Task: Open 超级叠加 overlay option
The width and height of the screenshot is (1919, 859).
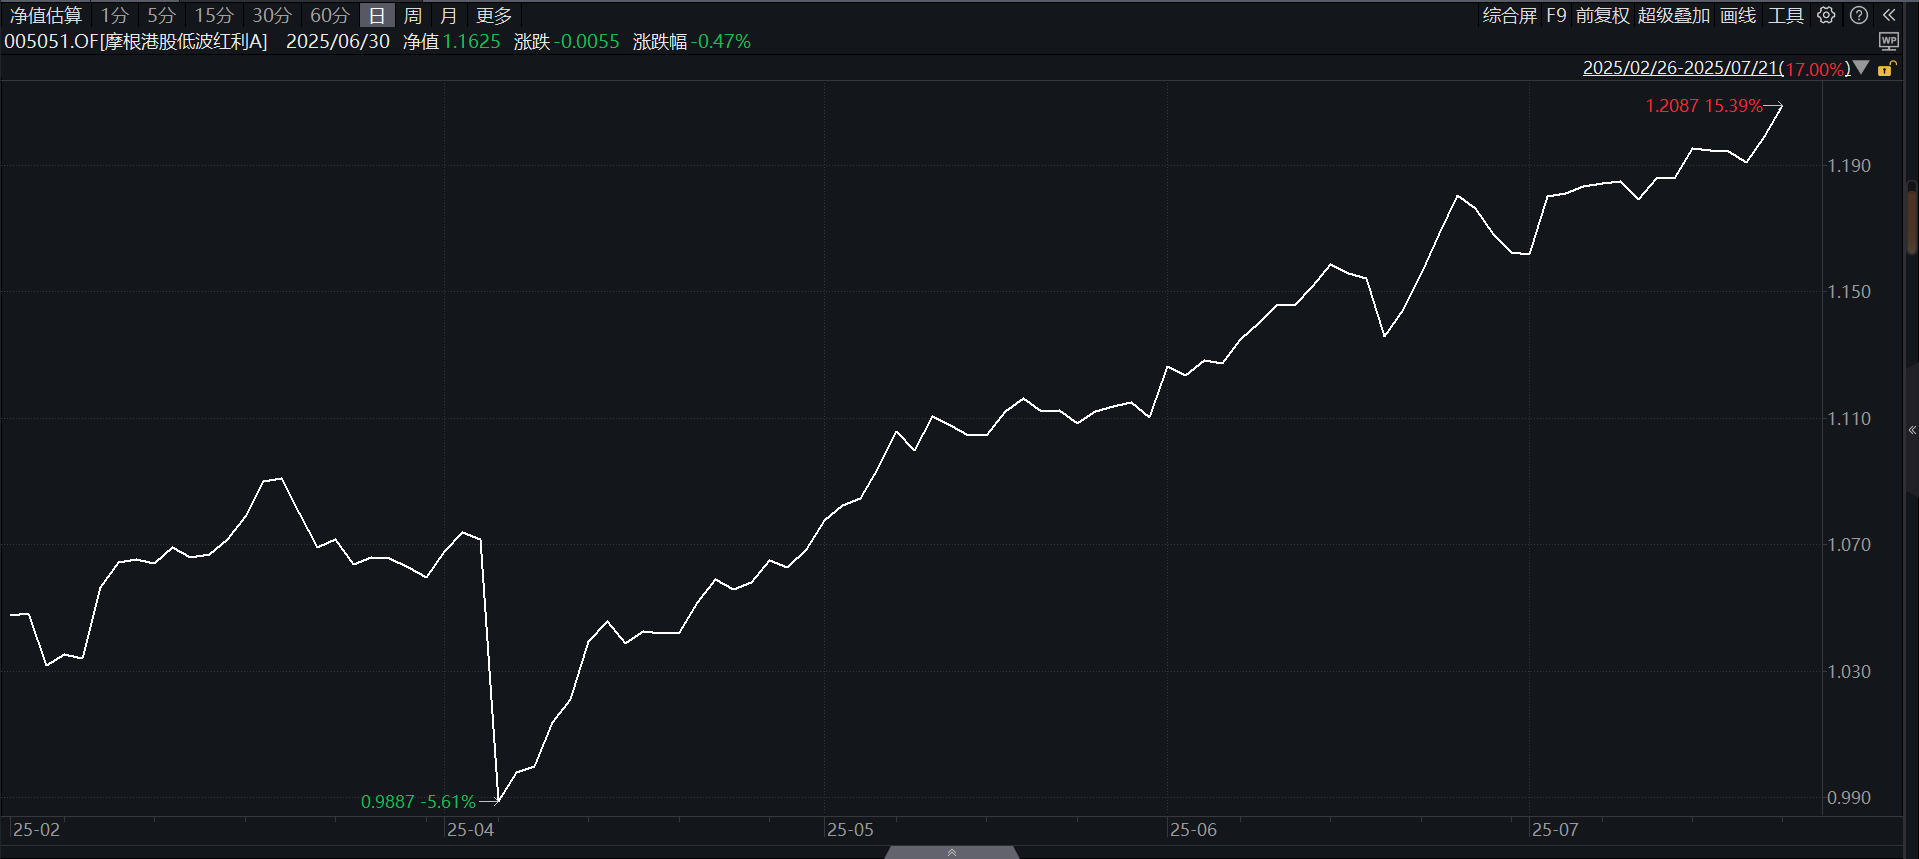Action: click(x=1674, y=15)
